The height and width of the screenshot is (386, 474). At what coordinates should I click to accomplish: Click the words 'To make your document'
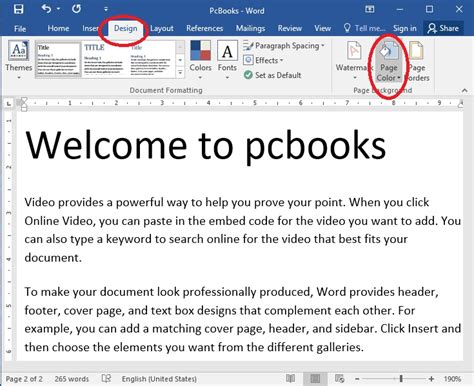89,292
